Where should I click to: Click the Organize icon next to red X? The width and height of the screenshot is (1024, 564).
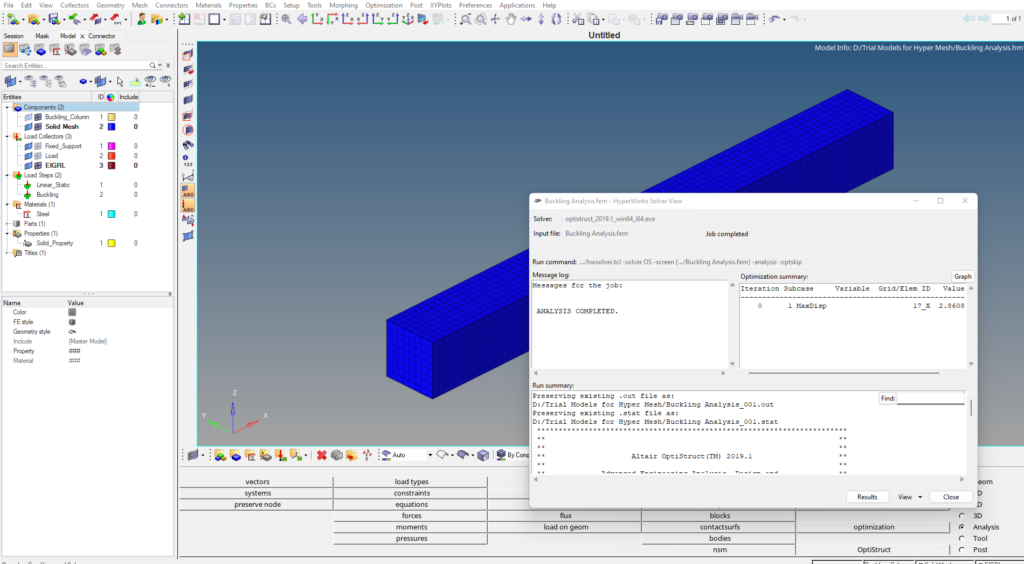(x=336, y=455)
